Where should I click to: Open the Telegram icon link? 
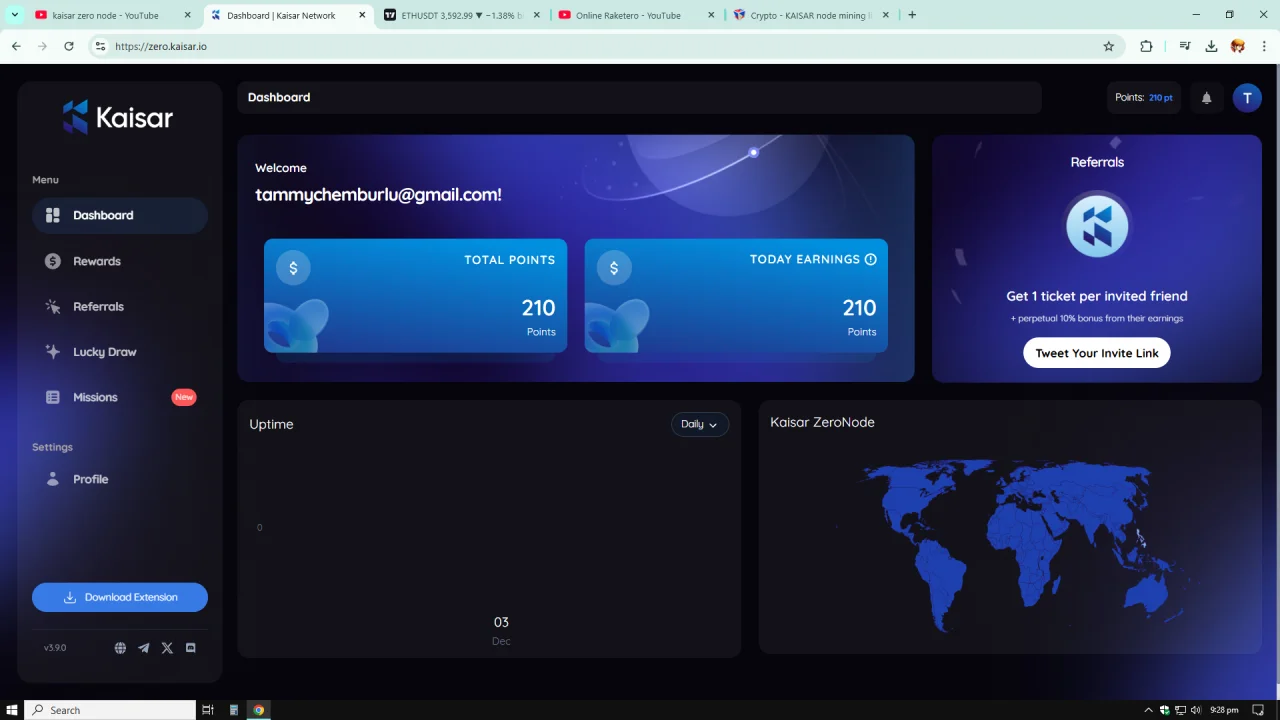pyautogui.click(x=144, y=648)
